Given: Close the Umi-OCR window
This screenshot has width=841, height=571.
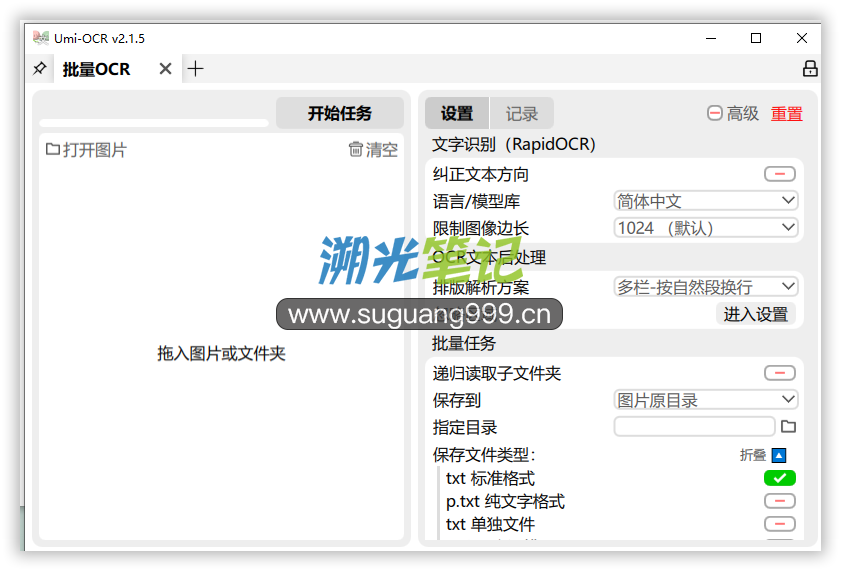Looking at the screenshot, I should click(x=801, y=38).
